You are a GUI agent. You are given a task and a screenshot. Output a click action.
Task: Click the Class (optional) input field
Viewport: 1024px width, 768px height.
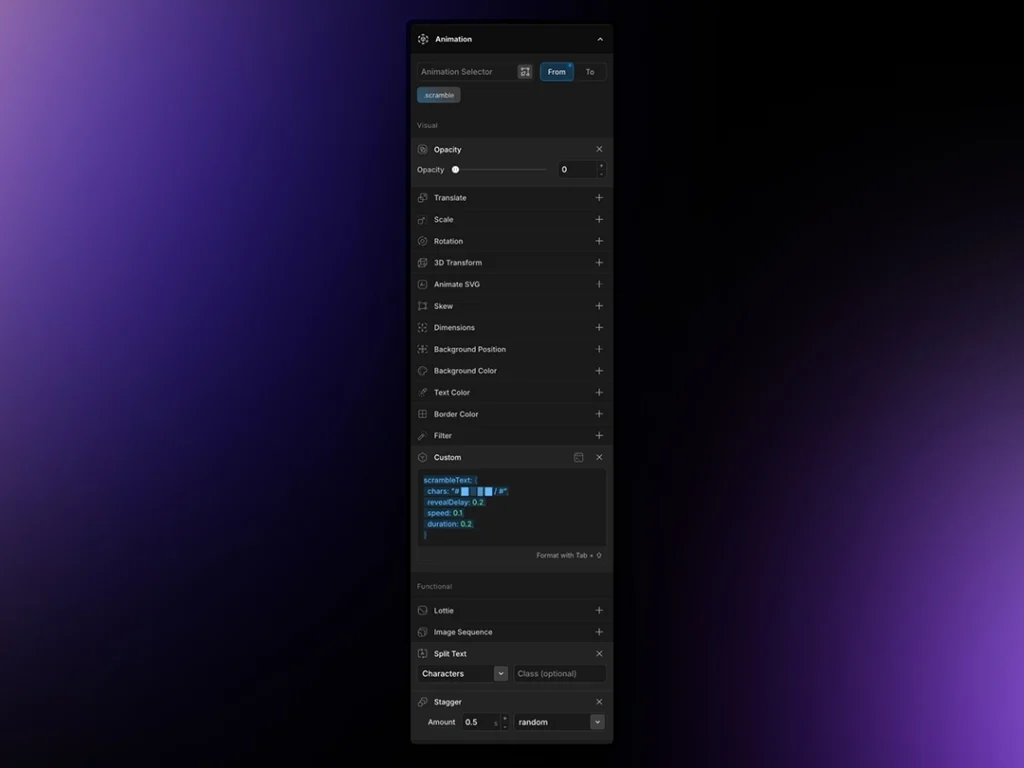(x=559, y=674)
